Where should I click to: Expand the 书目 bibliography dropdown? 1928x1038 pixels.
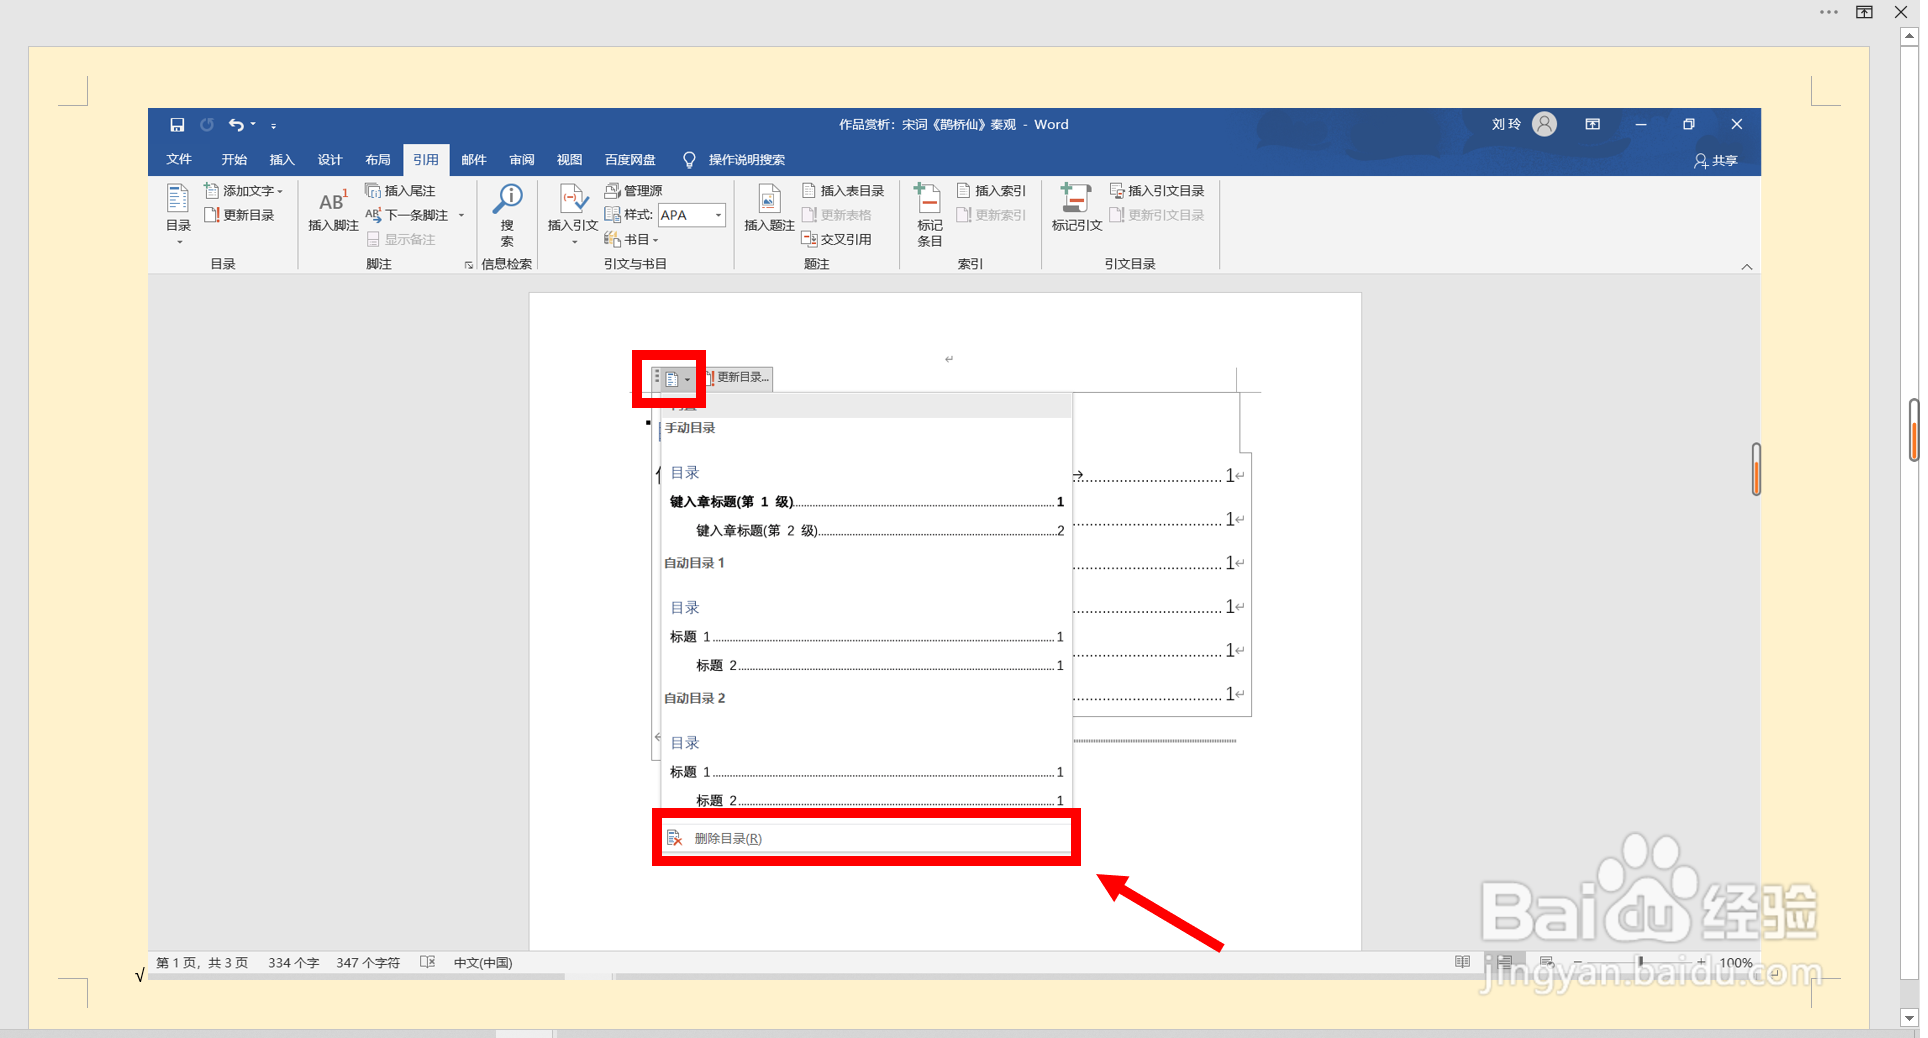pos(655,240)
